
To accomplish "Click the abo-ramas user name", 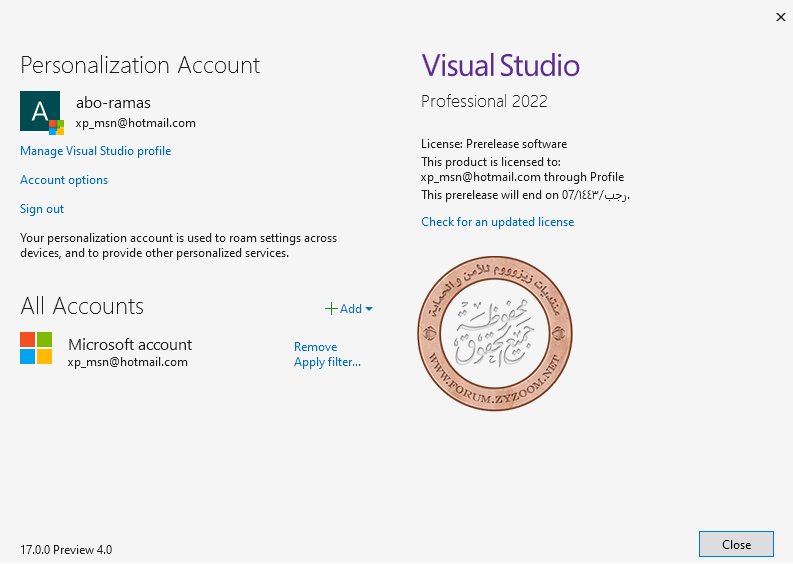I will [113, 103].
